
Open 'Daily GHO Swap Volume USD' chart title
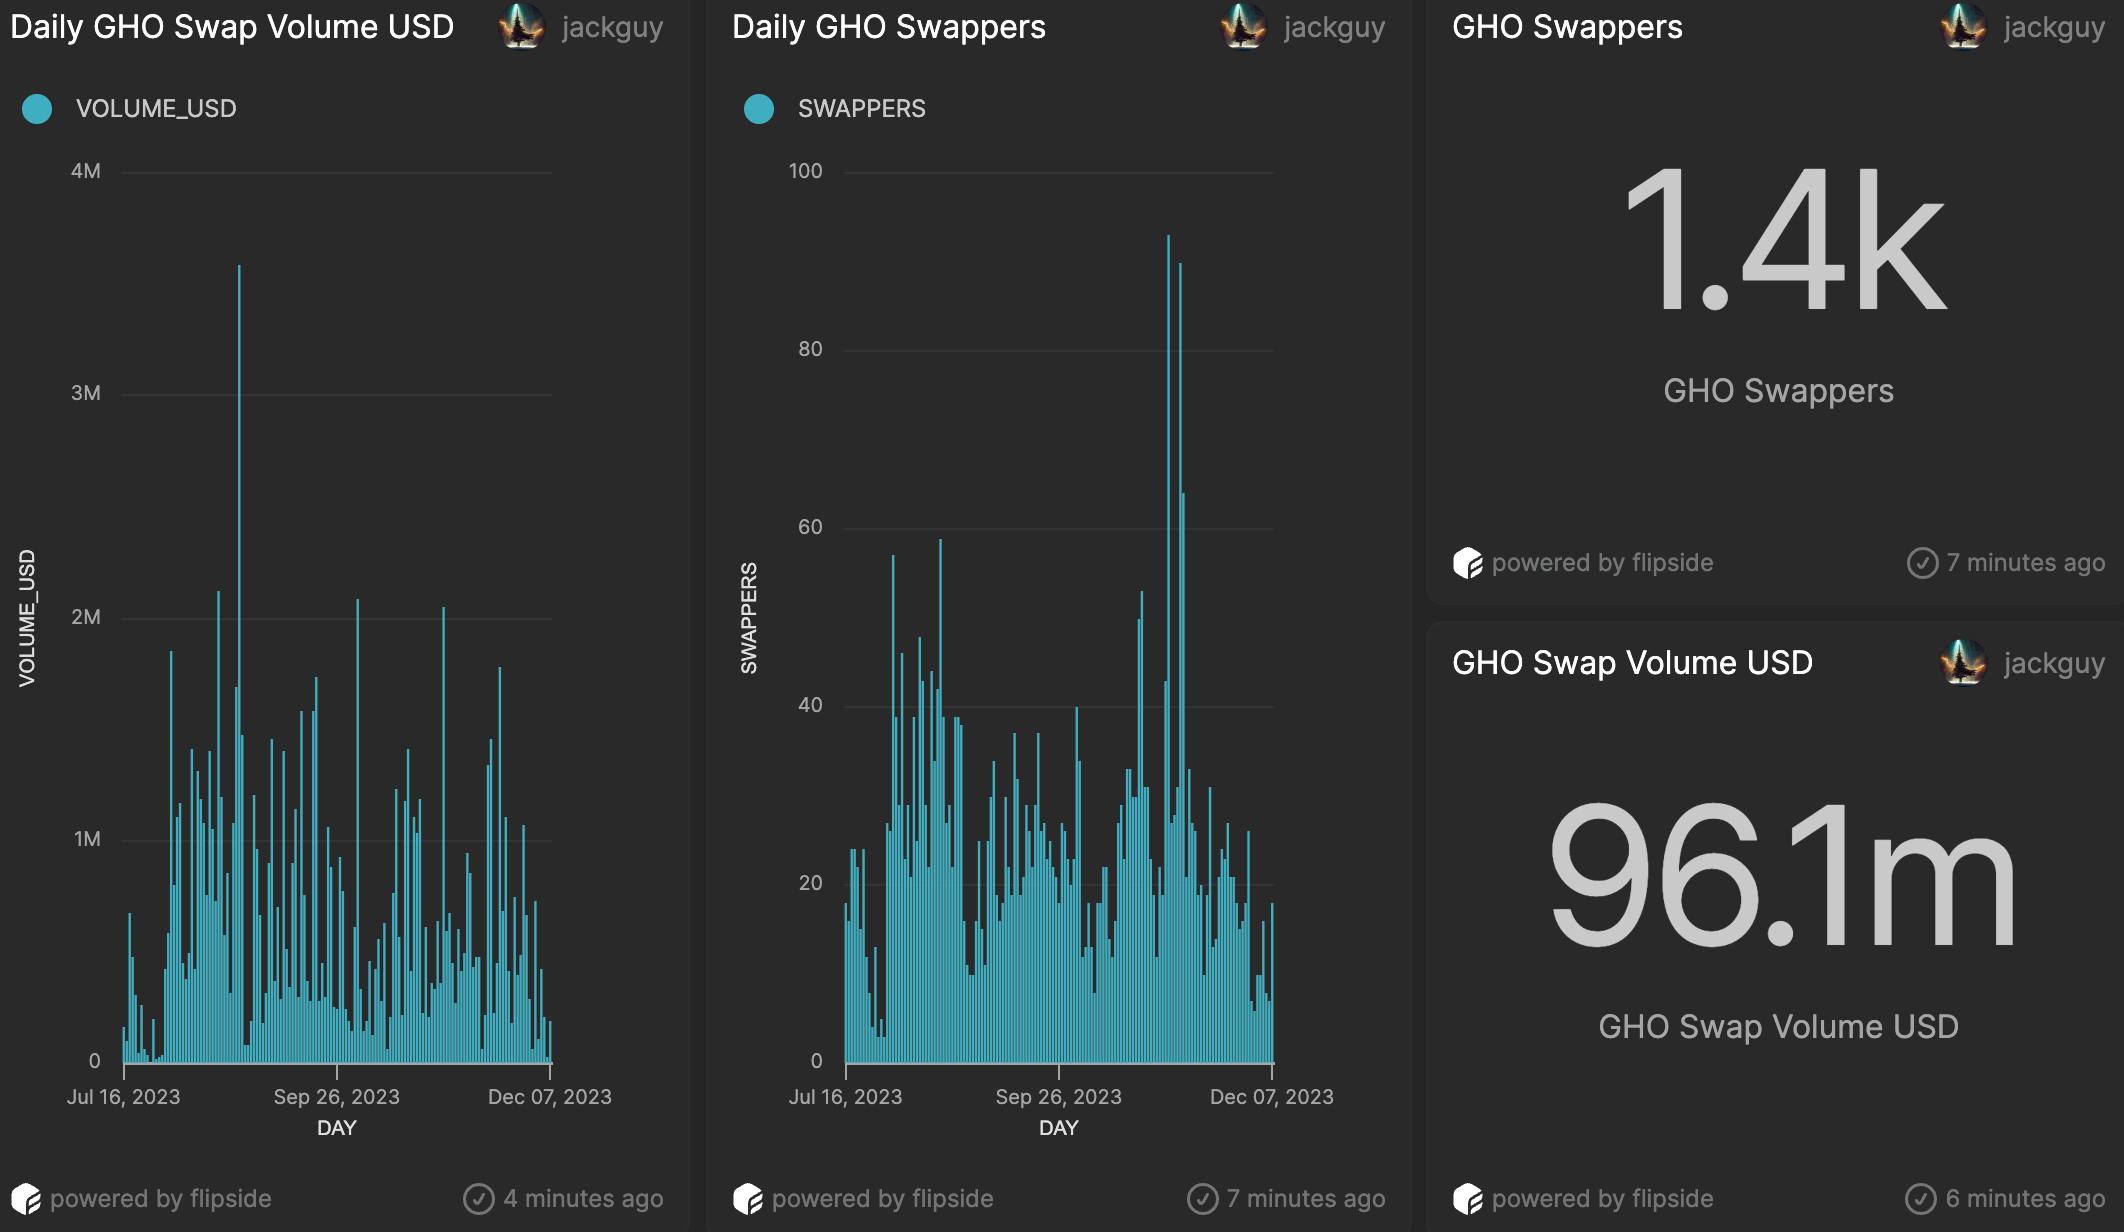pyautogui.click(x=232, y=27)
